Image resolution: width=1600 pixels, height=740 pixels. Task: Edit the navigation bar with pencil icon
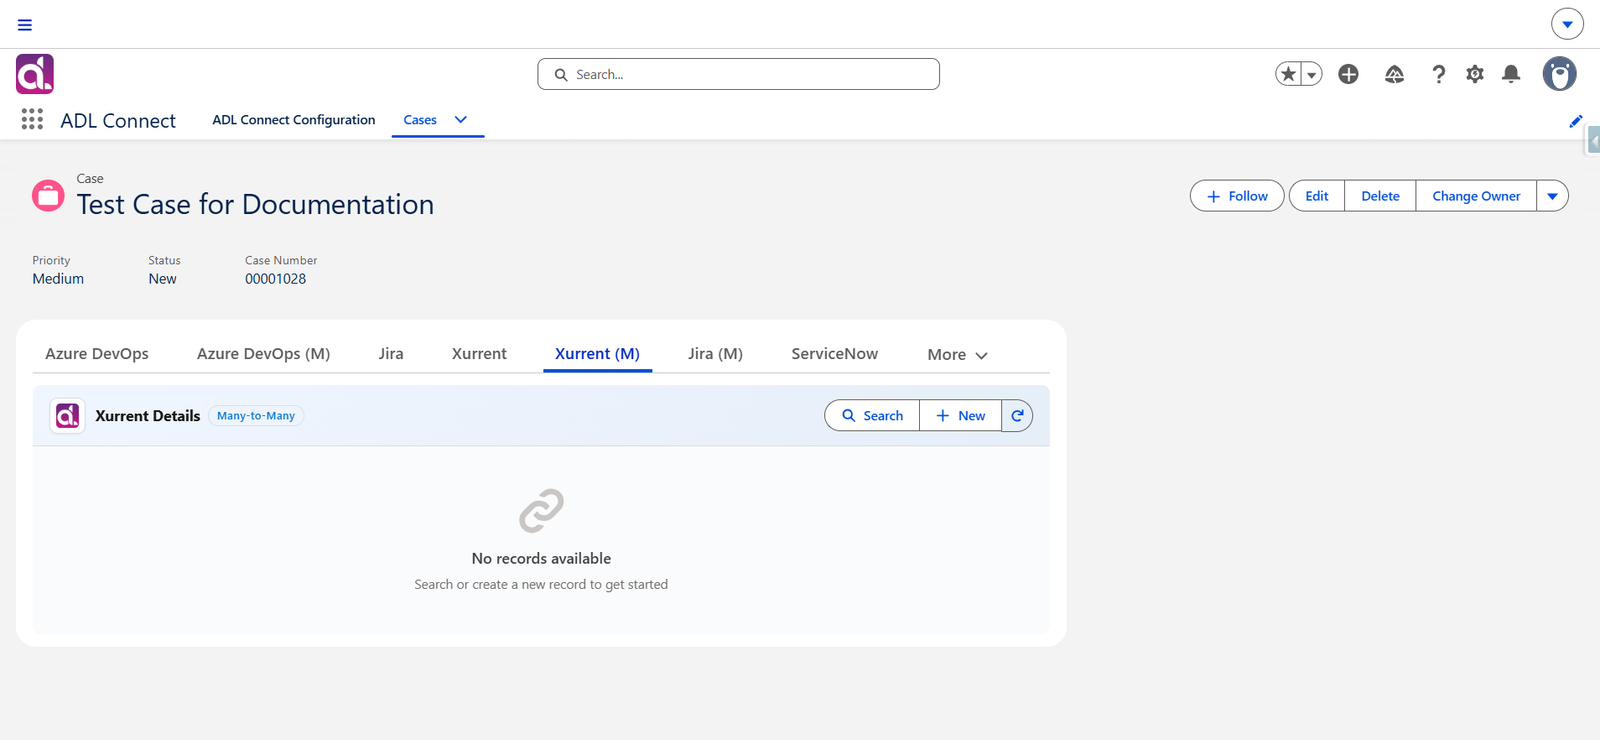(x=1576, y=121)
